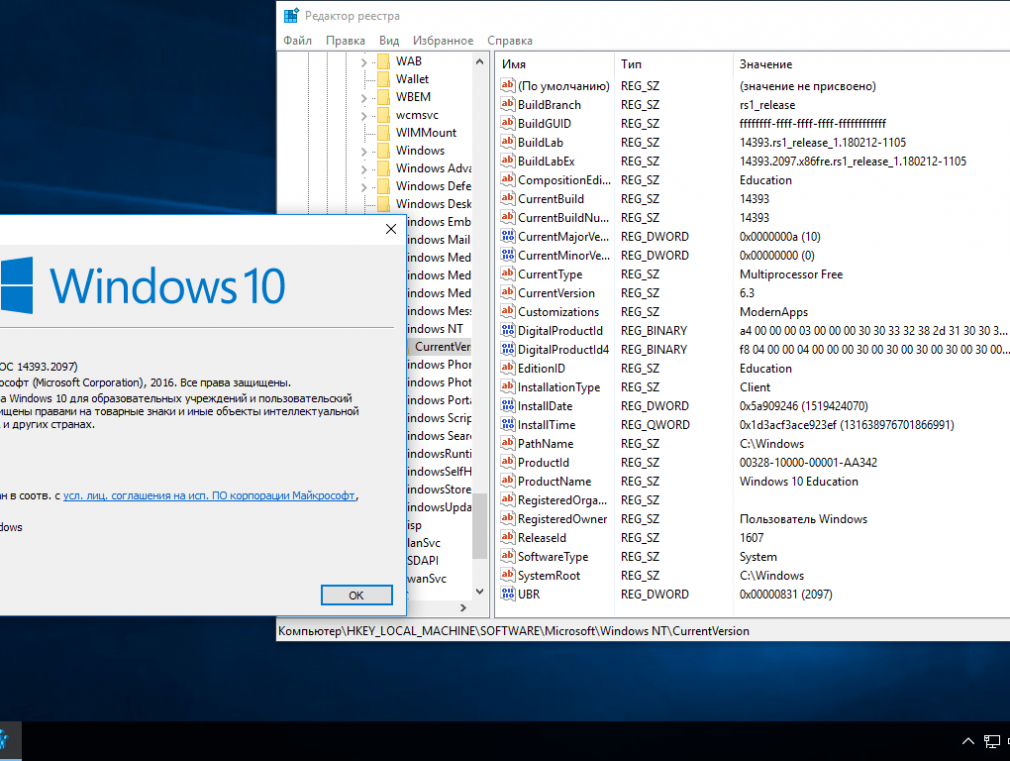Click the registry path in status bar

coord(513,631)
